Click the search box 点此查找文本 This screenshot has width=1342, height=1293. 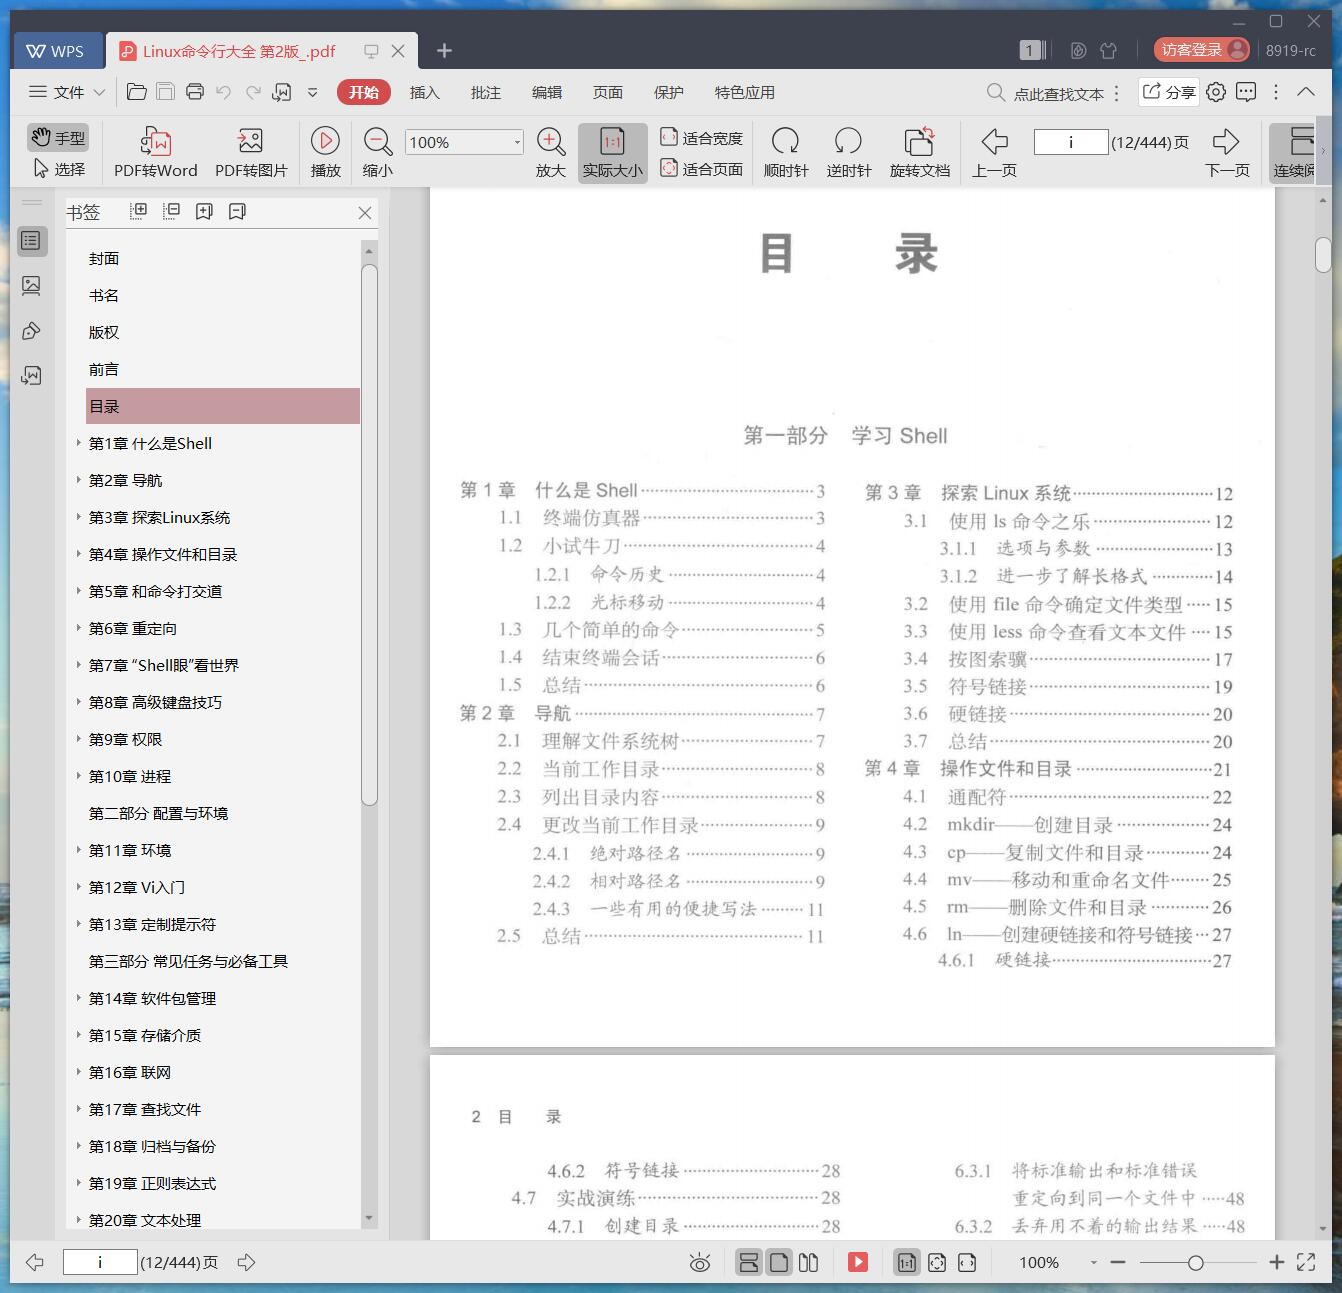(x=1046, y=93)
